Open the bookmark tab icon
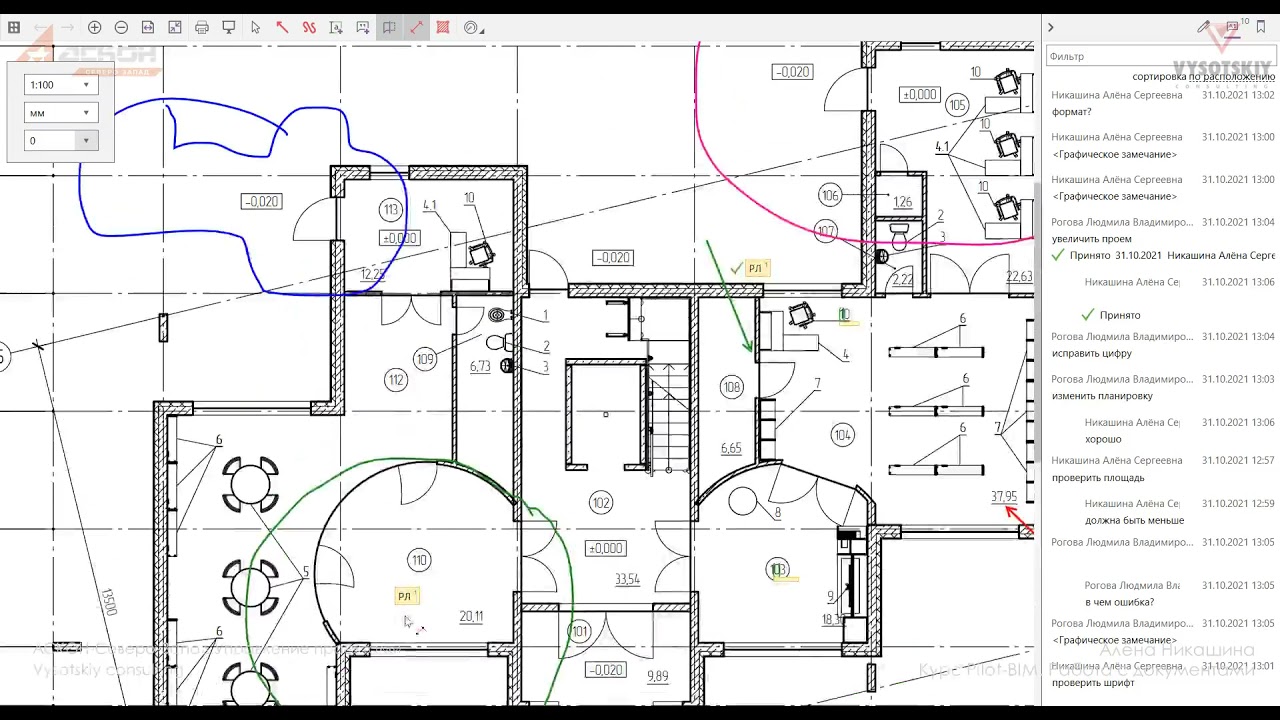This screenshot has height=720, width=1280. [x=1261, y=27]
